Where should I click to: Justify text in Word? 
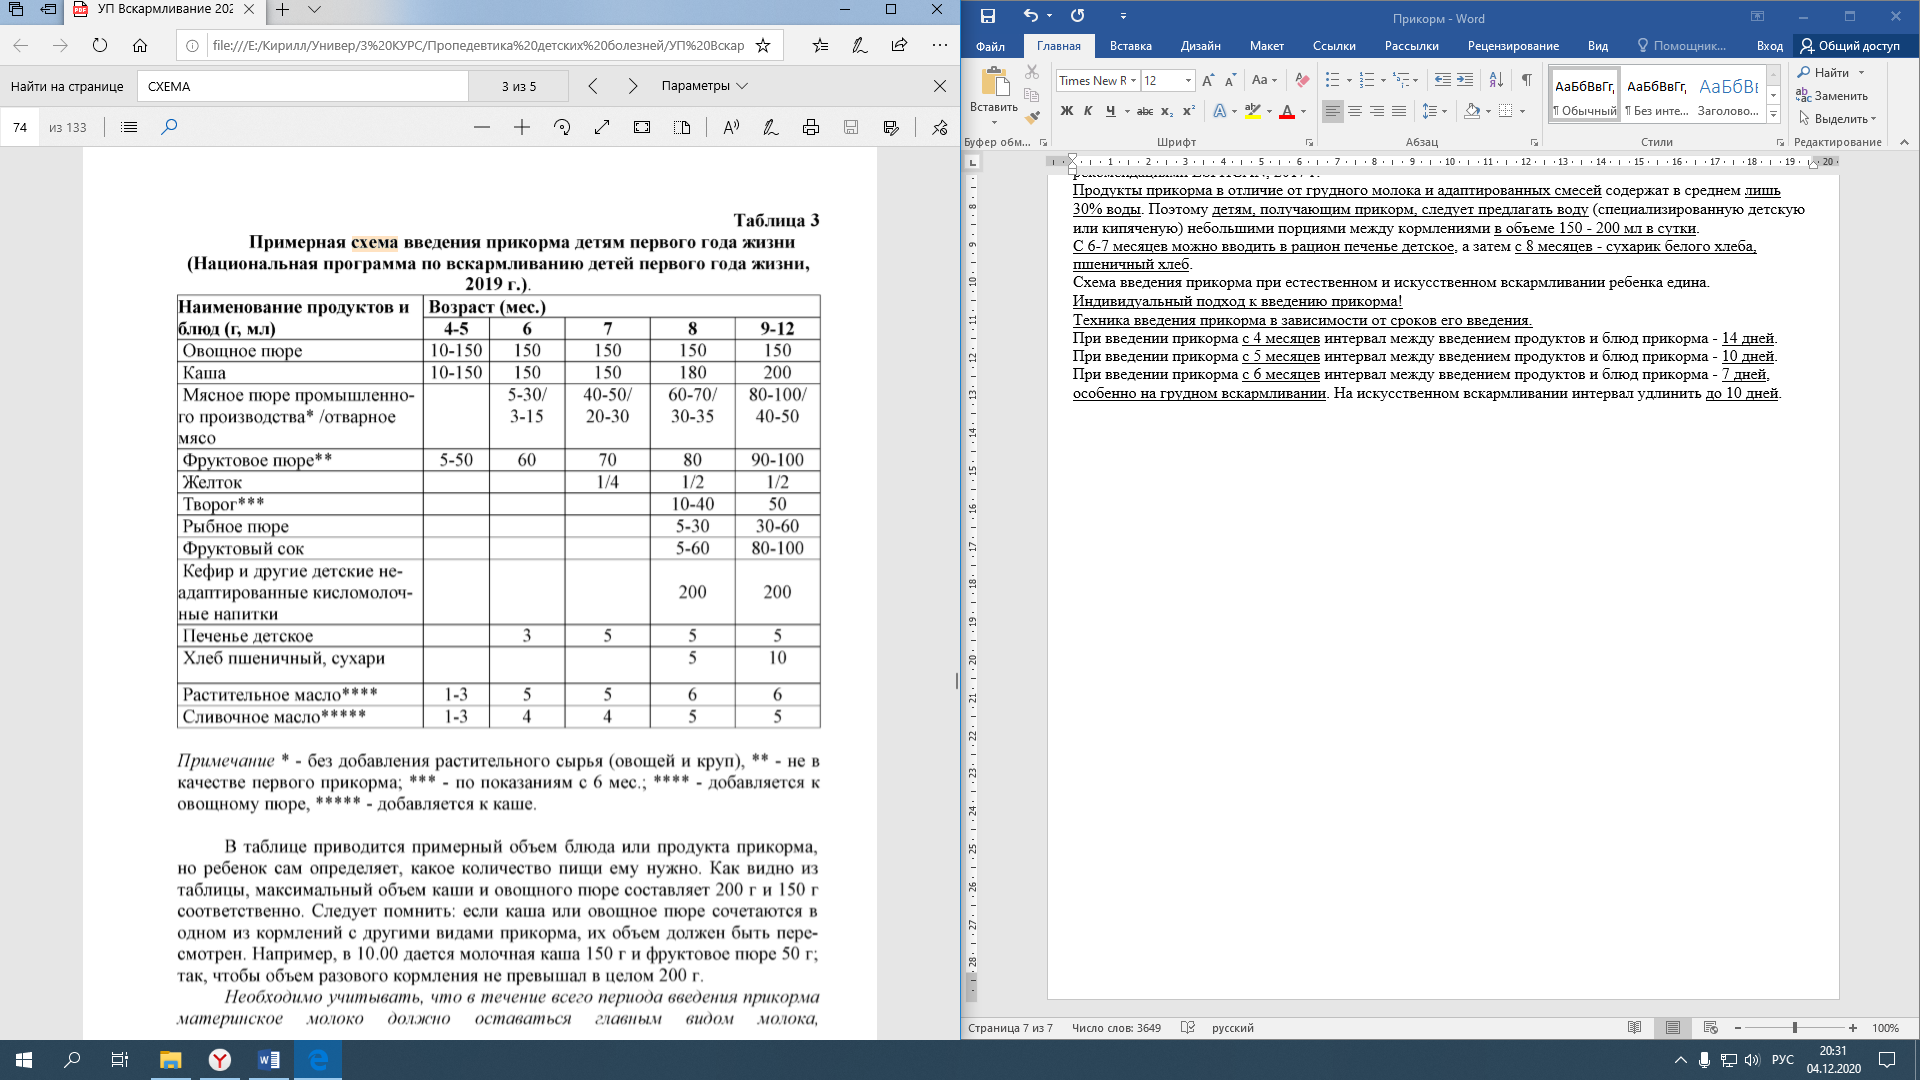pos(1399,111)
